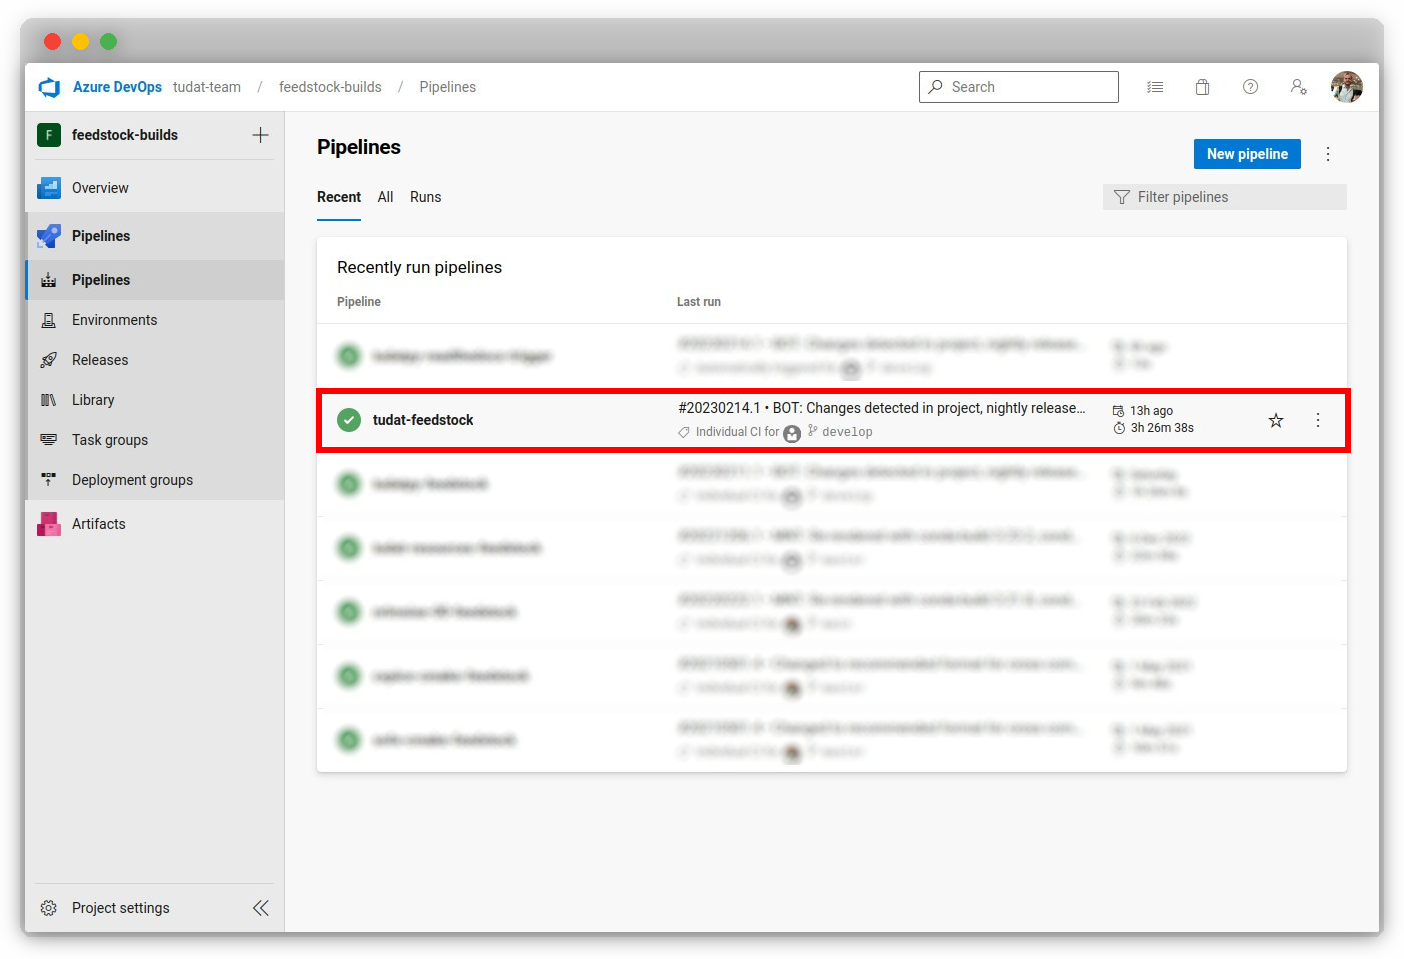Click the Individual CI trigger text
This screenshot has width=1404, height=959.
tap(737, 432)
